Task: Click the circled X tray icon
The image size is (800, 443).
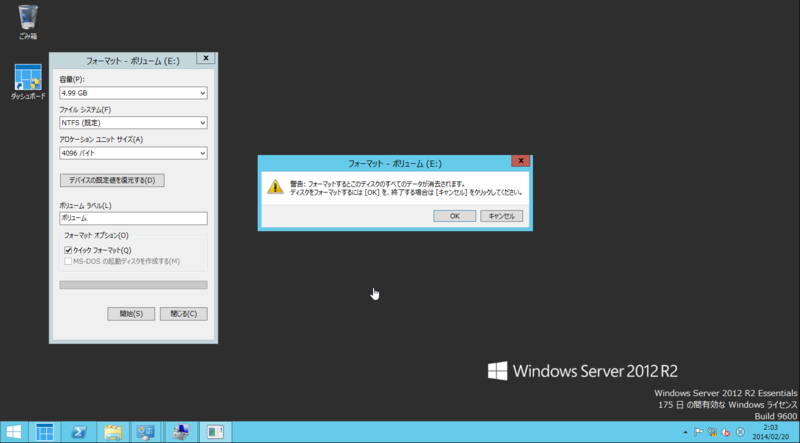Action: (x=740, y=432)
